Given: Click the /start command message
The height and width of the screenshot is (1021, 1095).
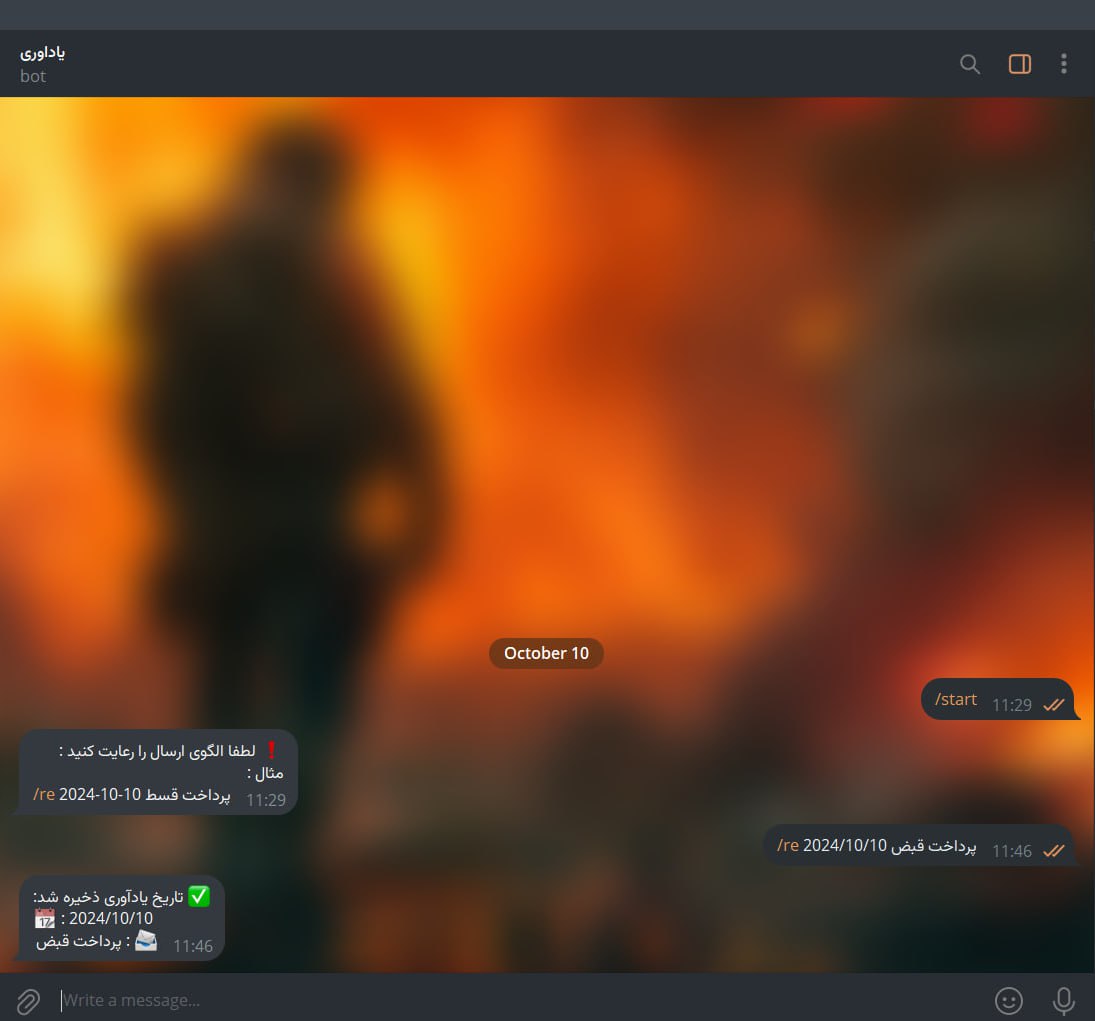Looking at the screenshot, I should pos(955,699).
